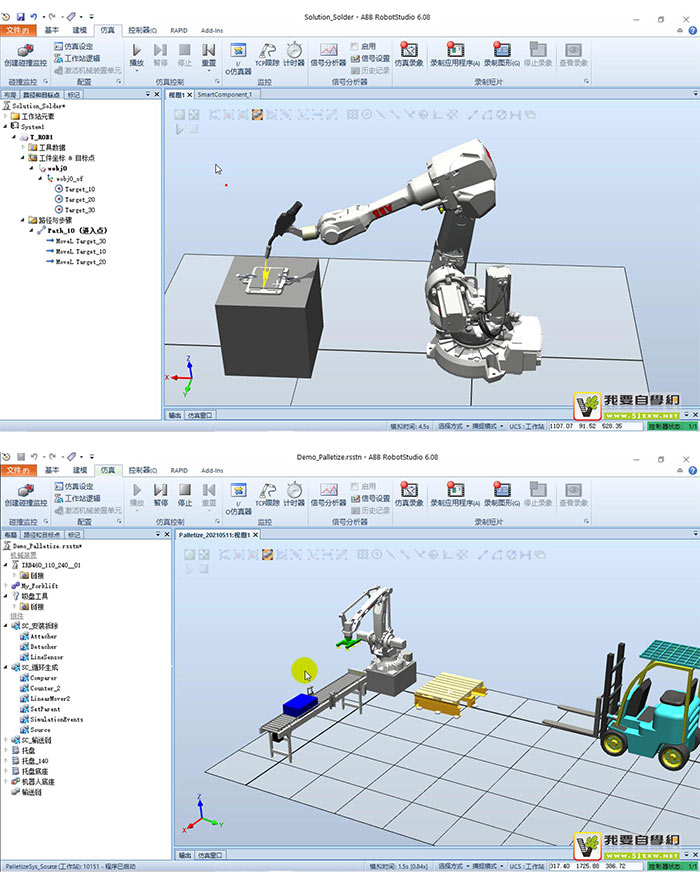Select Counter_2 in the Demo_Palletize tree

pyautogui.click(x=40, y=688)
